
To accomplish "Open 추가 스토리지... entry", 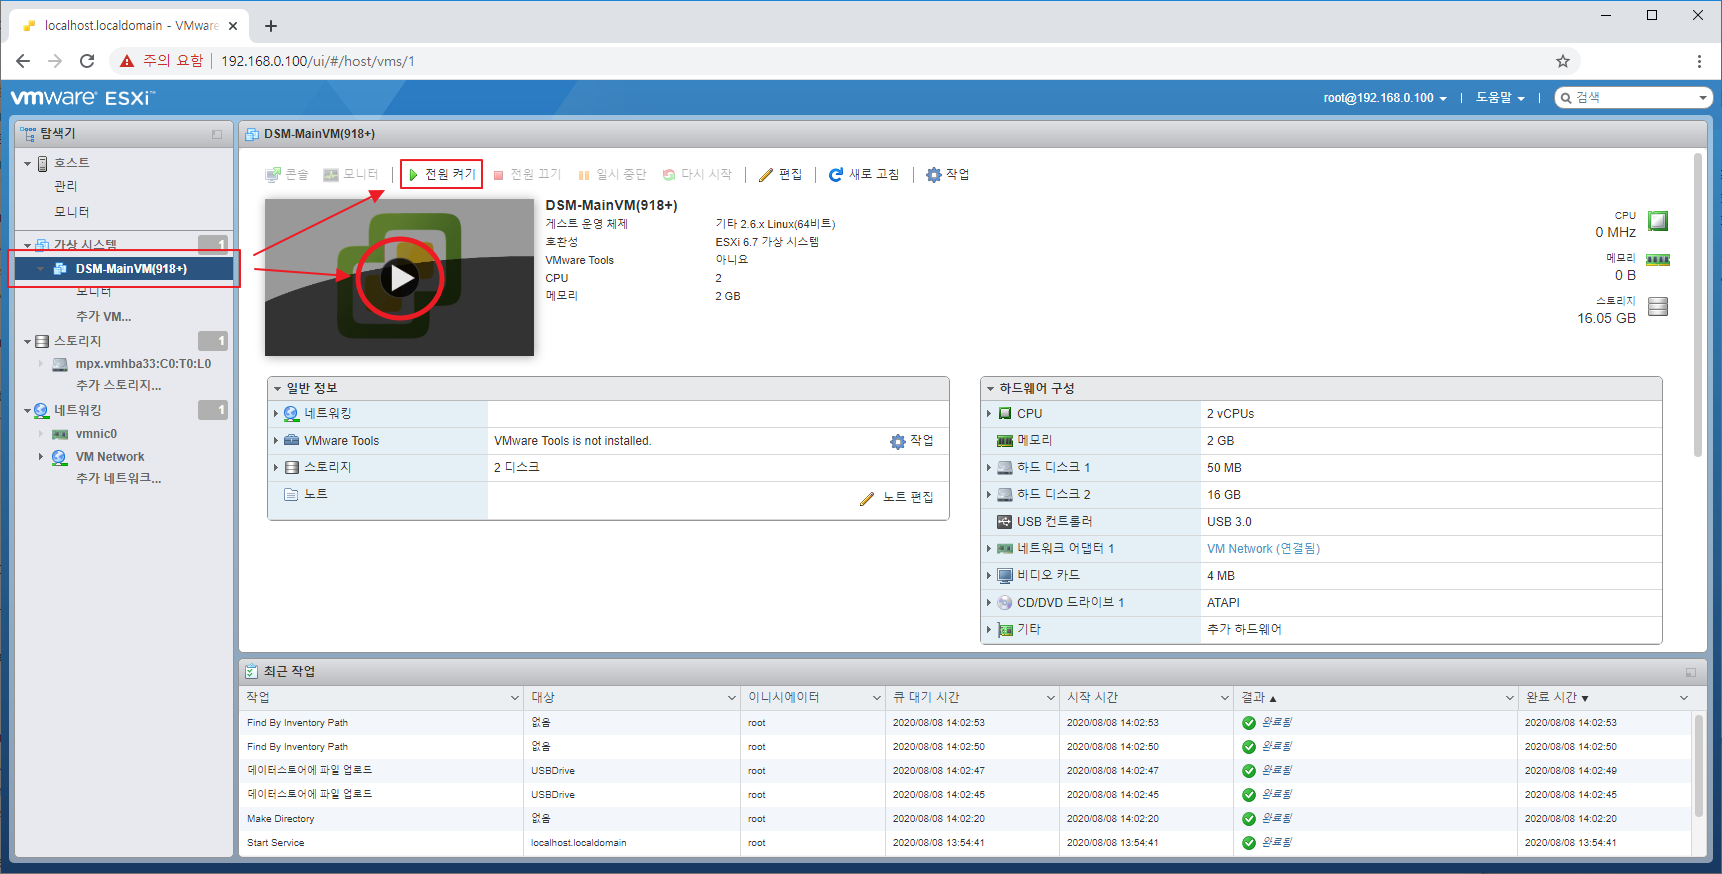I will point(118,385).
